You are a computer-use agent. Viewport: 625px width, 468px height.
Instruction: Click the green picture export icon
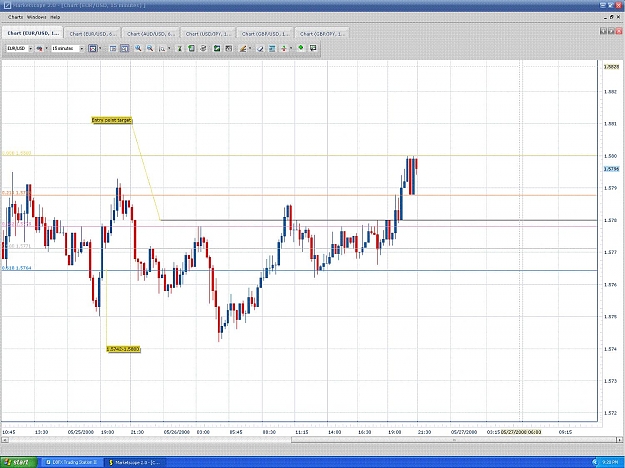216,49
